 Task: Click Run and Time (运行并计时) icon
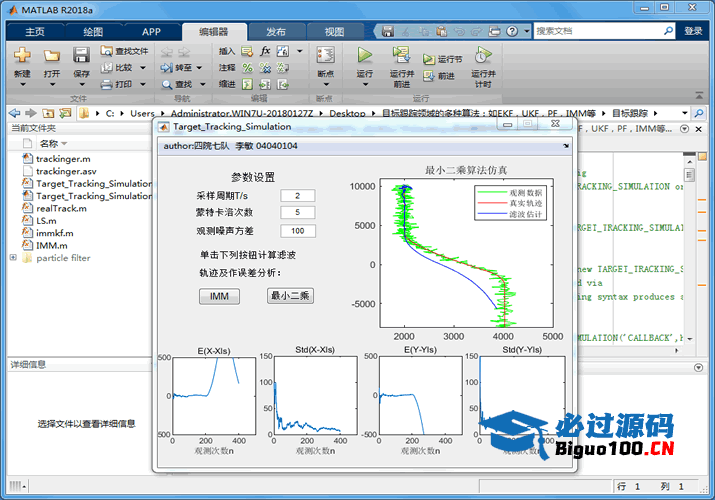click(x=483, y=55)
